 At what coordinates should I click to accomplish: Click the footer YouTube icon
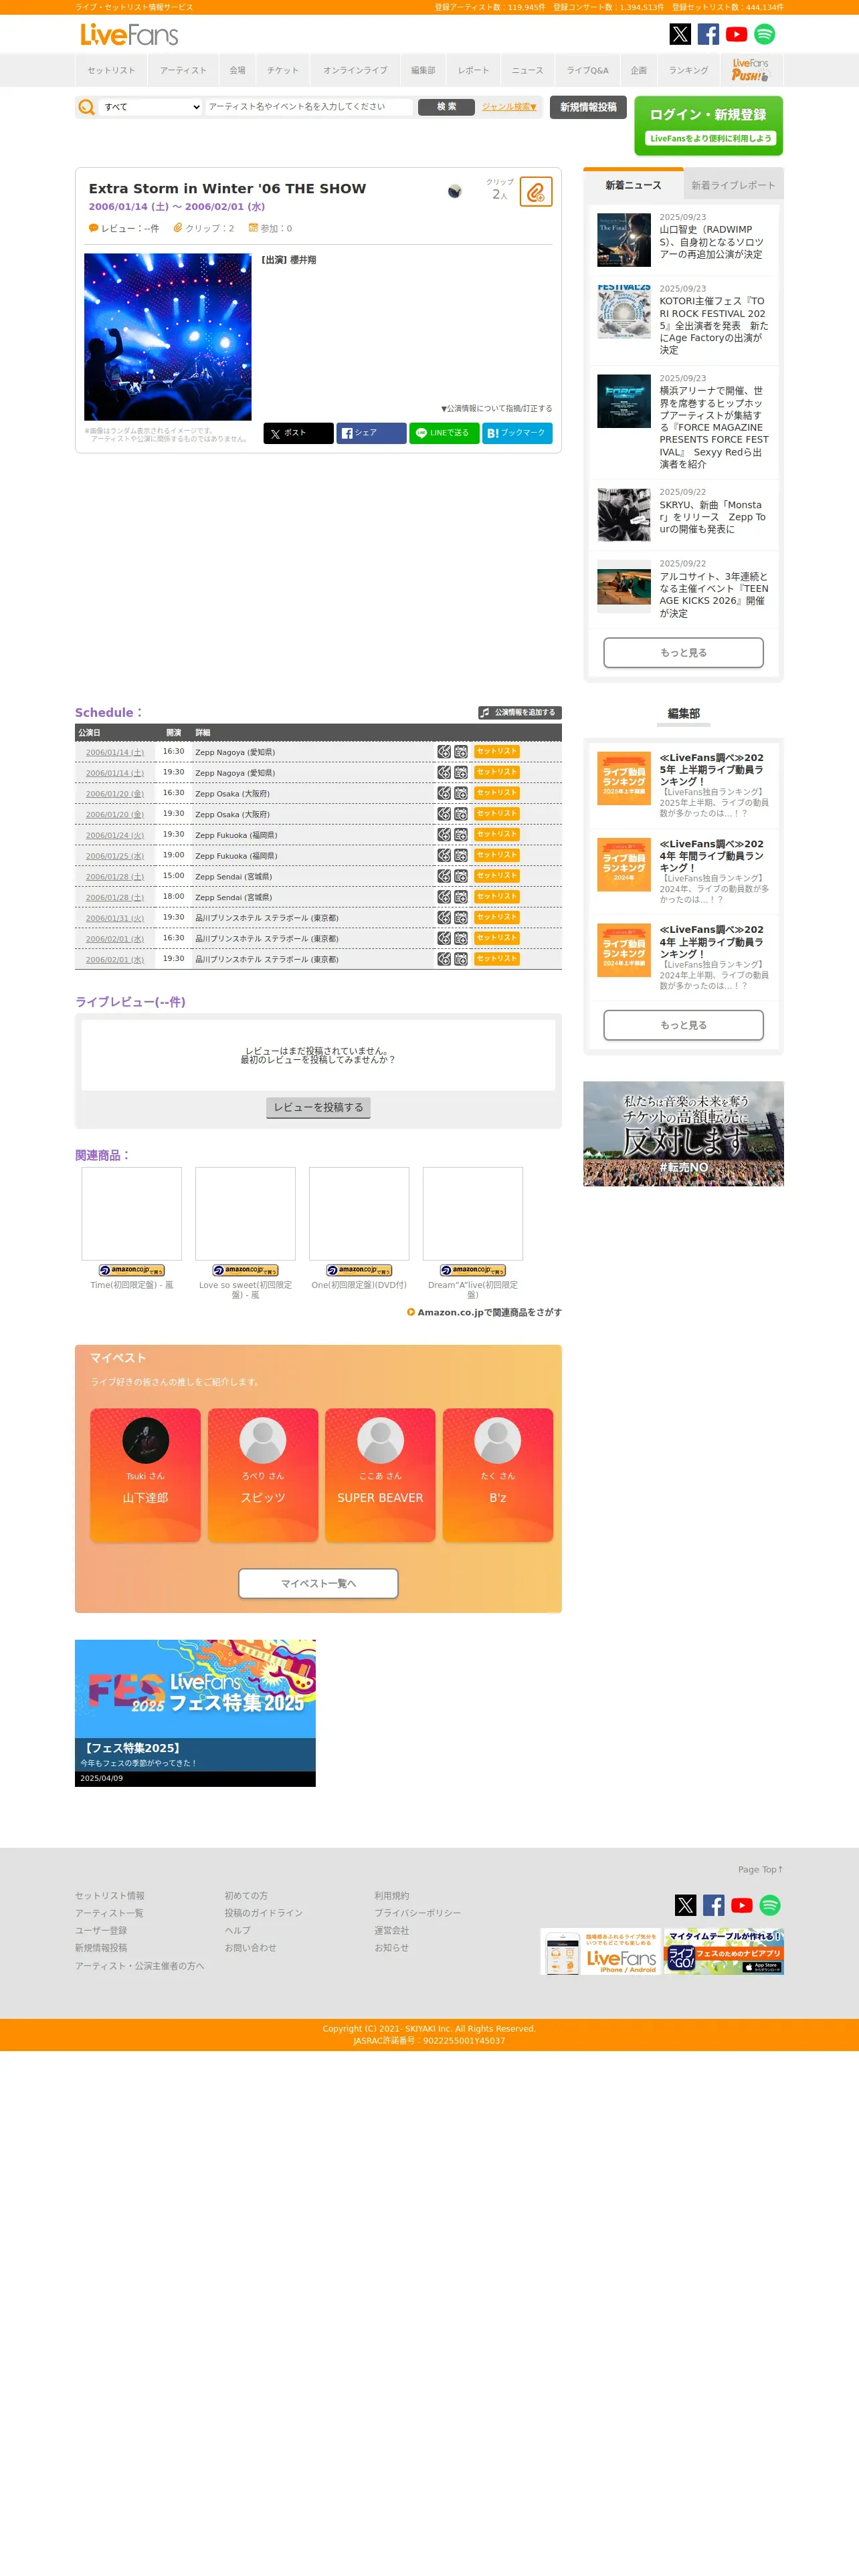pos(742,1905)
